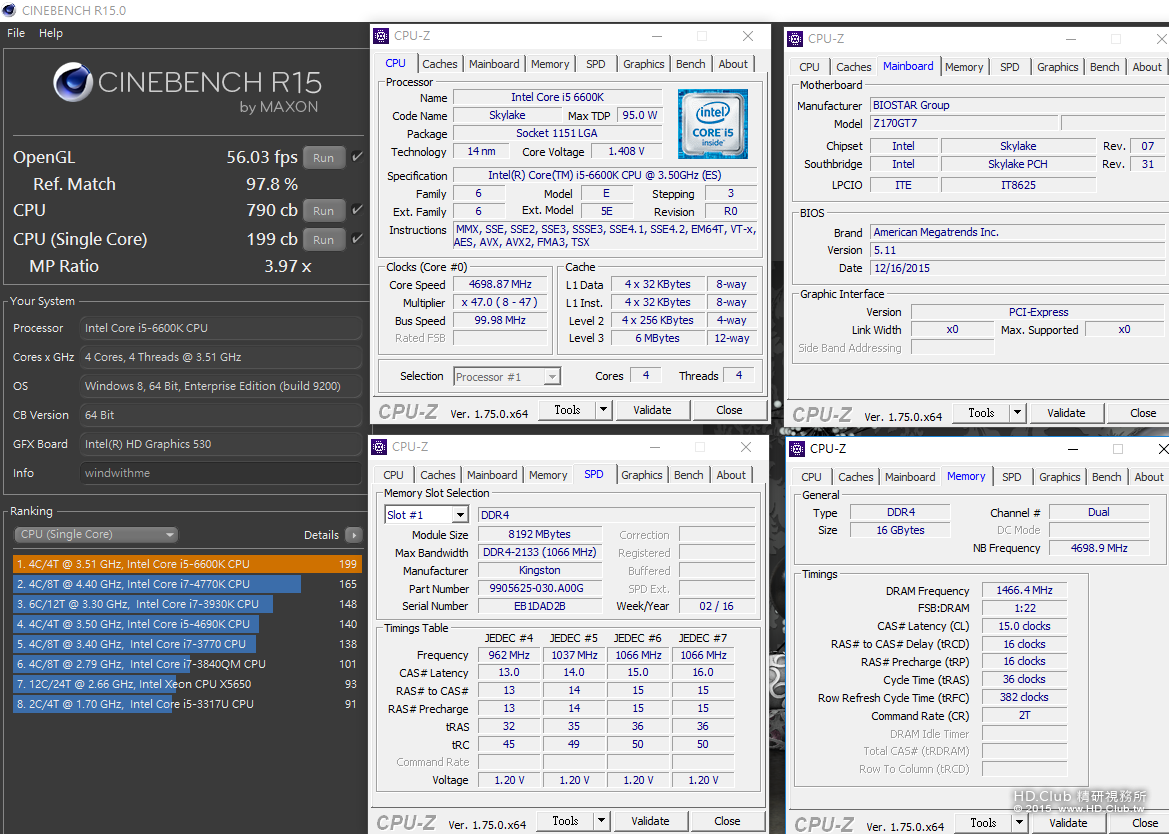Select ranking row 'Intel Core i7-3840QM CPU'

coord(187,664)
